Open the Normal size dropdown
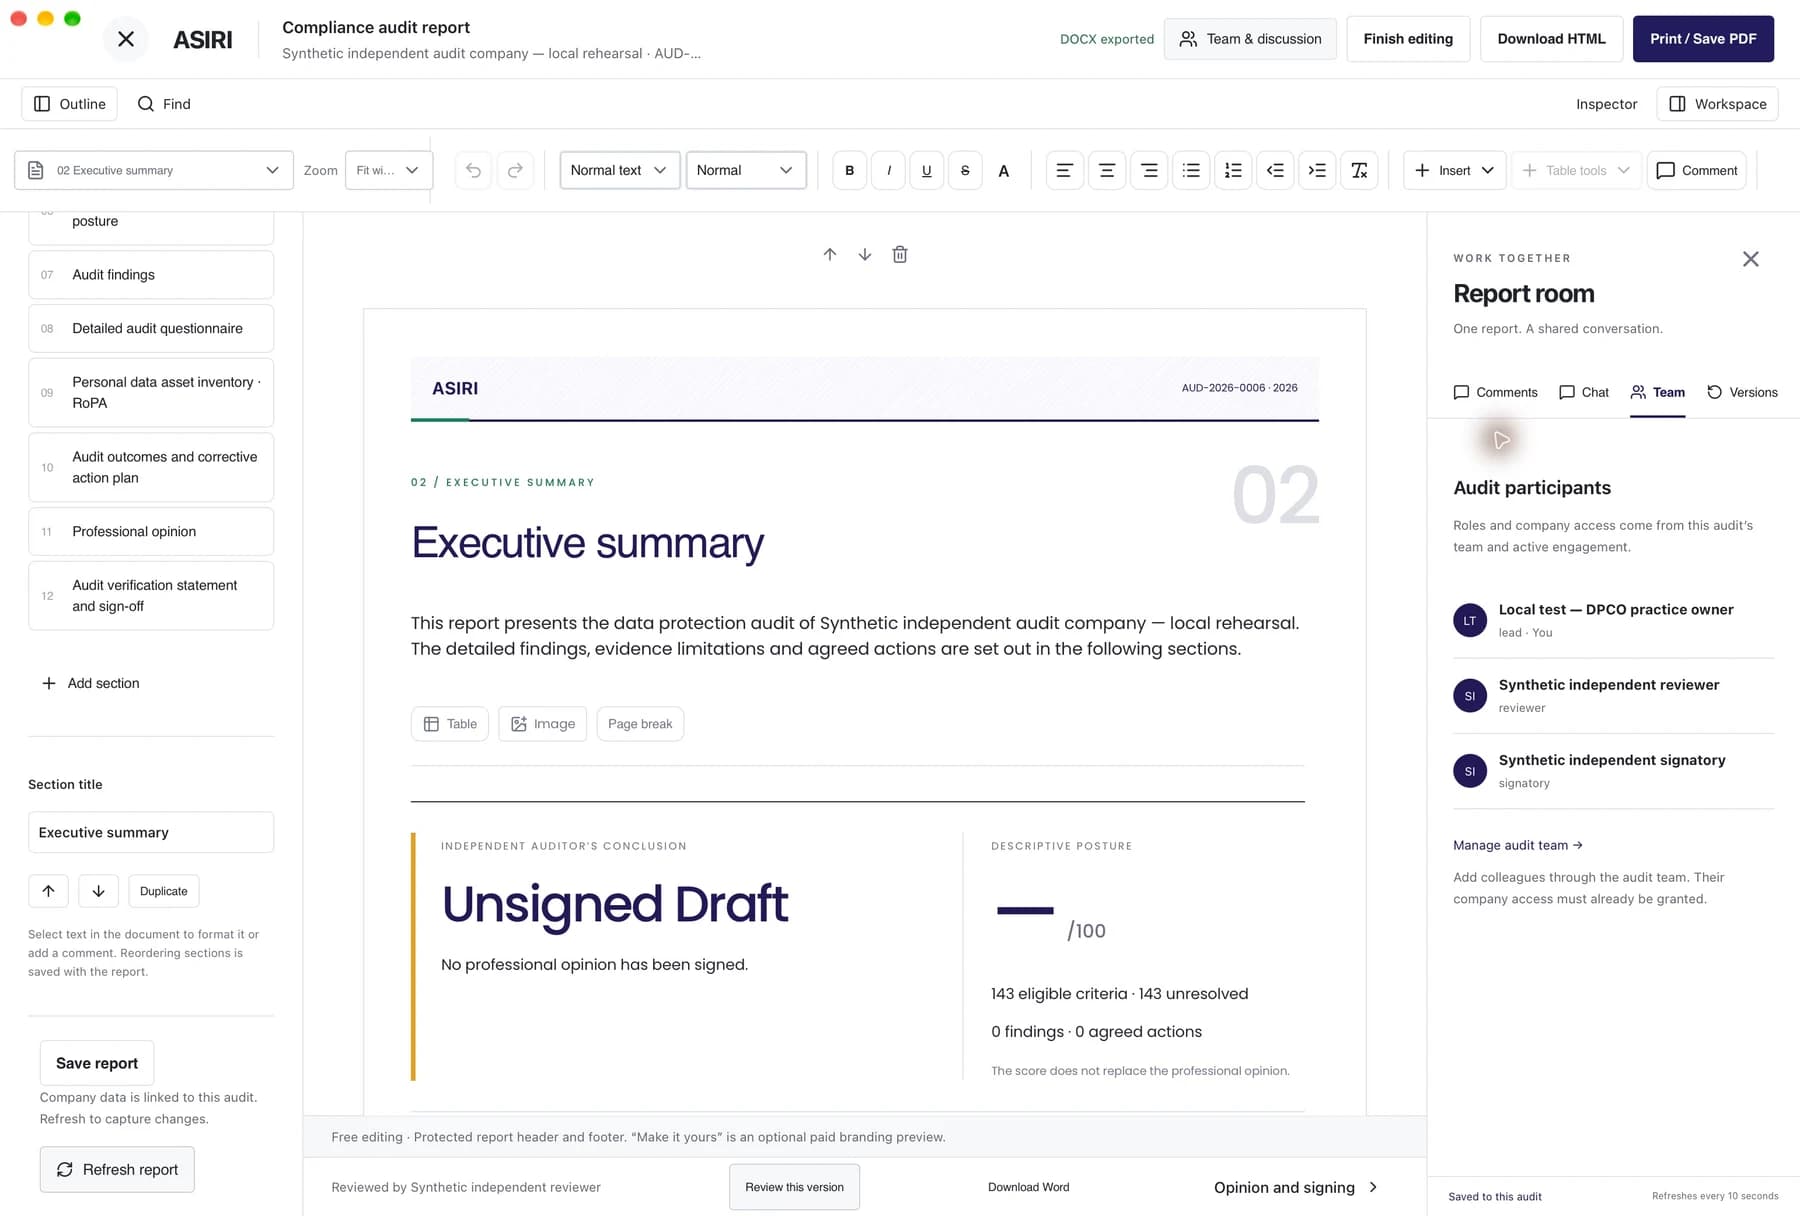1800x1216 pixels. 746,170
